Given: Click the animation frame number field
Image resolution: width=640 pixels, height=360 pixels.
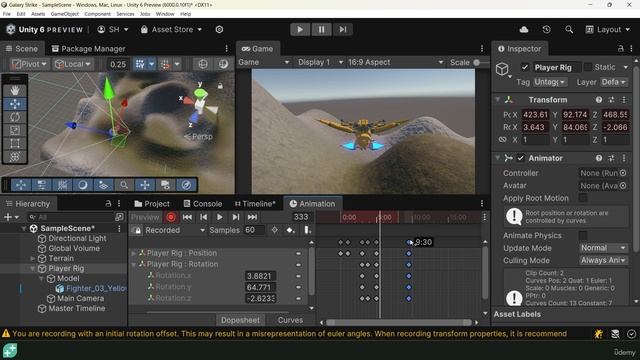Looking at the screenshot, I should (301, 217).
